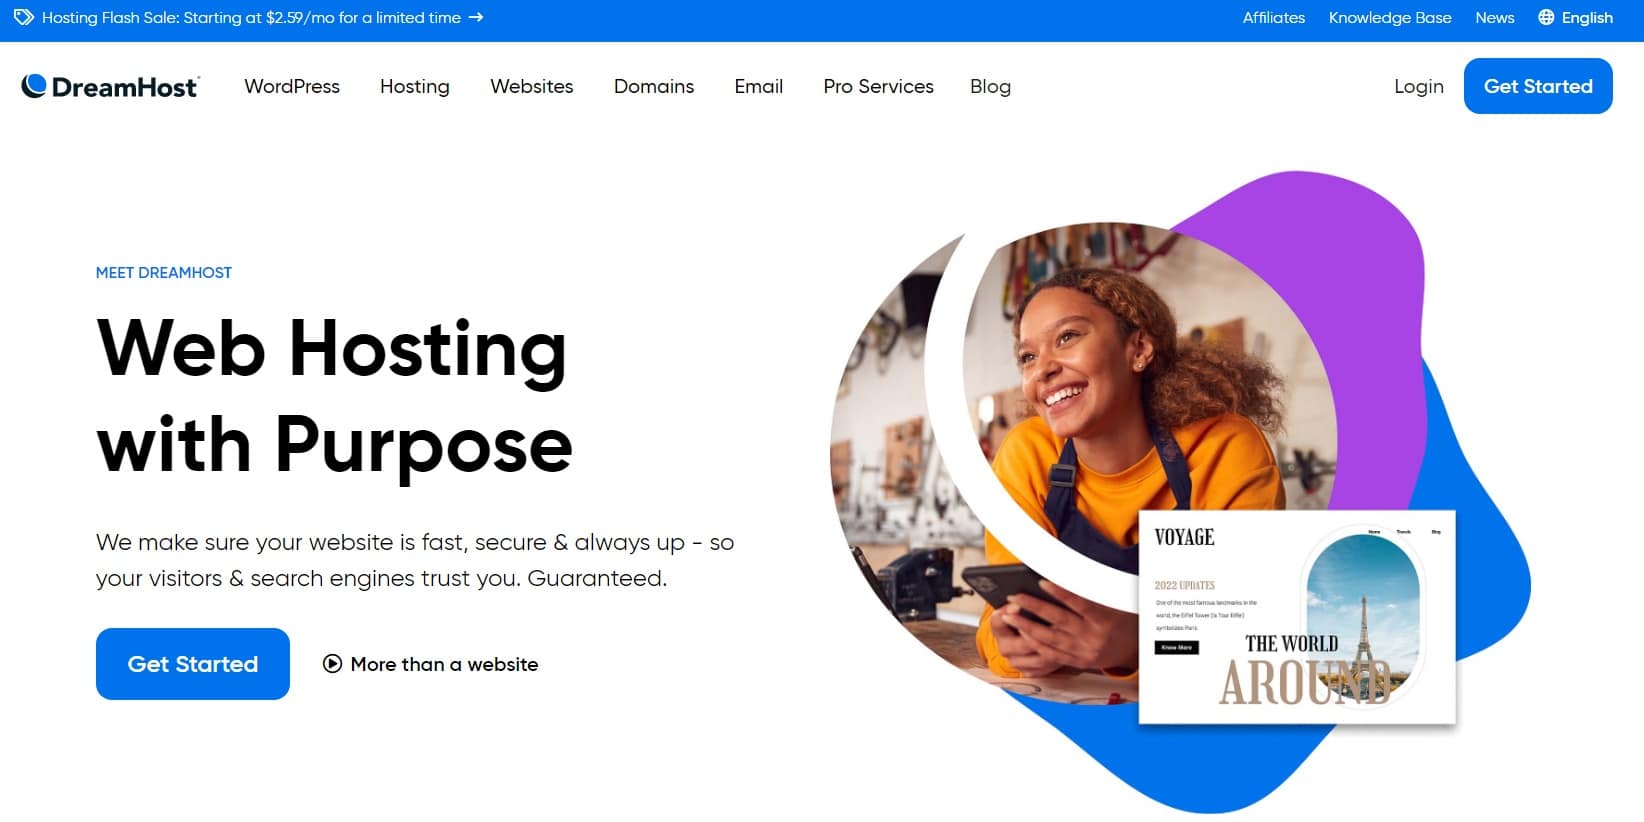This screenshot has height=822, width=1644.
Task: Expand the Websites menu
Action: pos(532,86)
